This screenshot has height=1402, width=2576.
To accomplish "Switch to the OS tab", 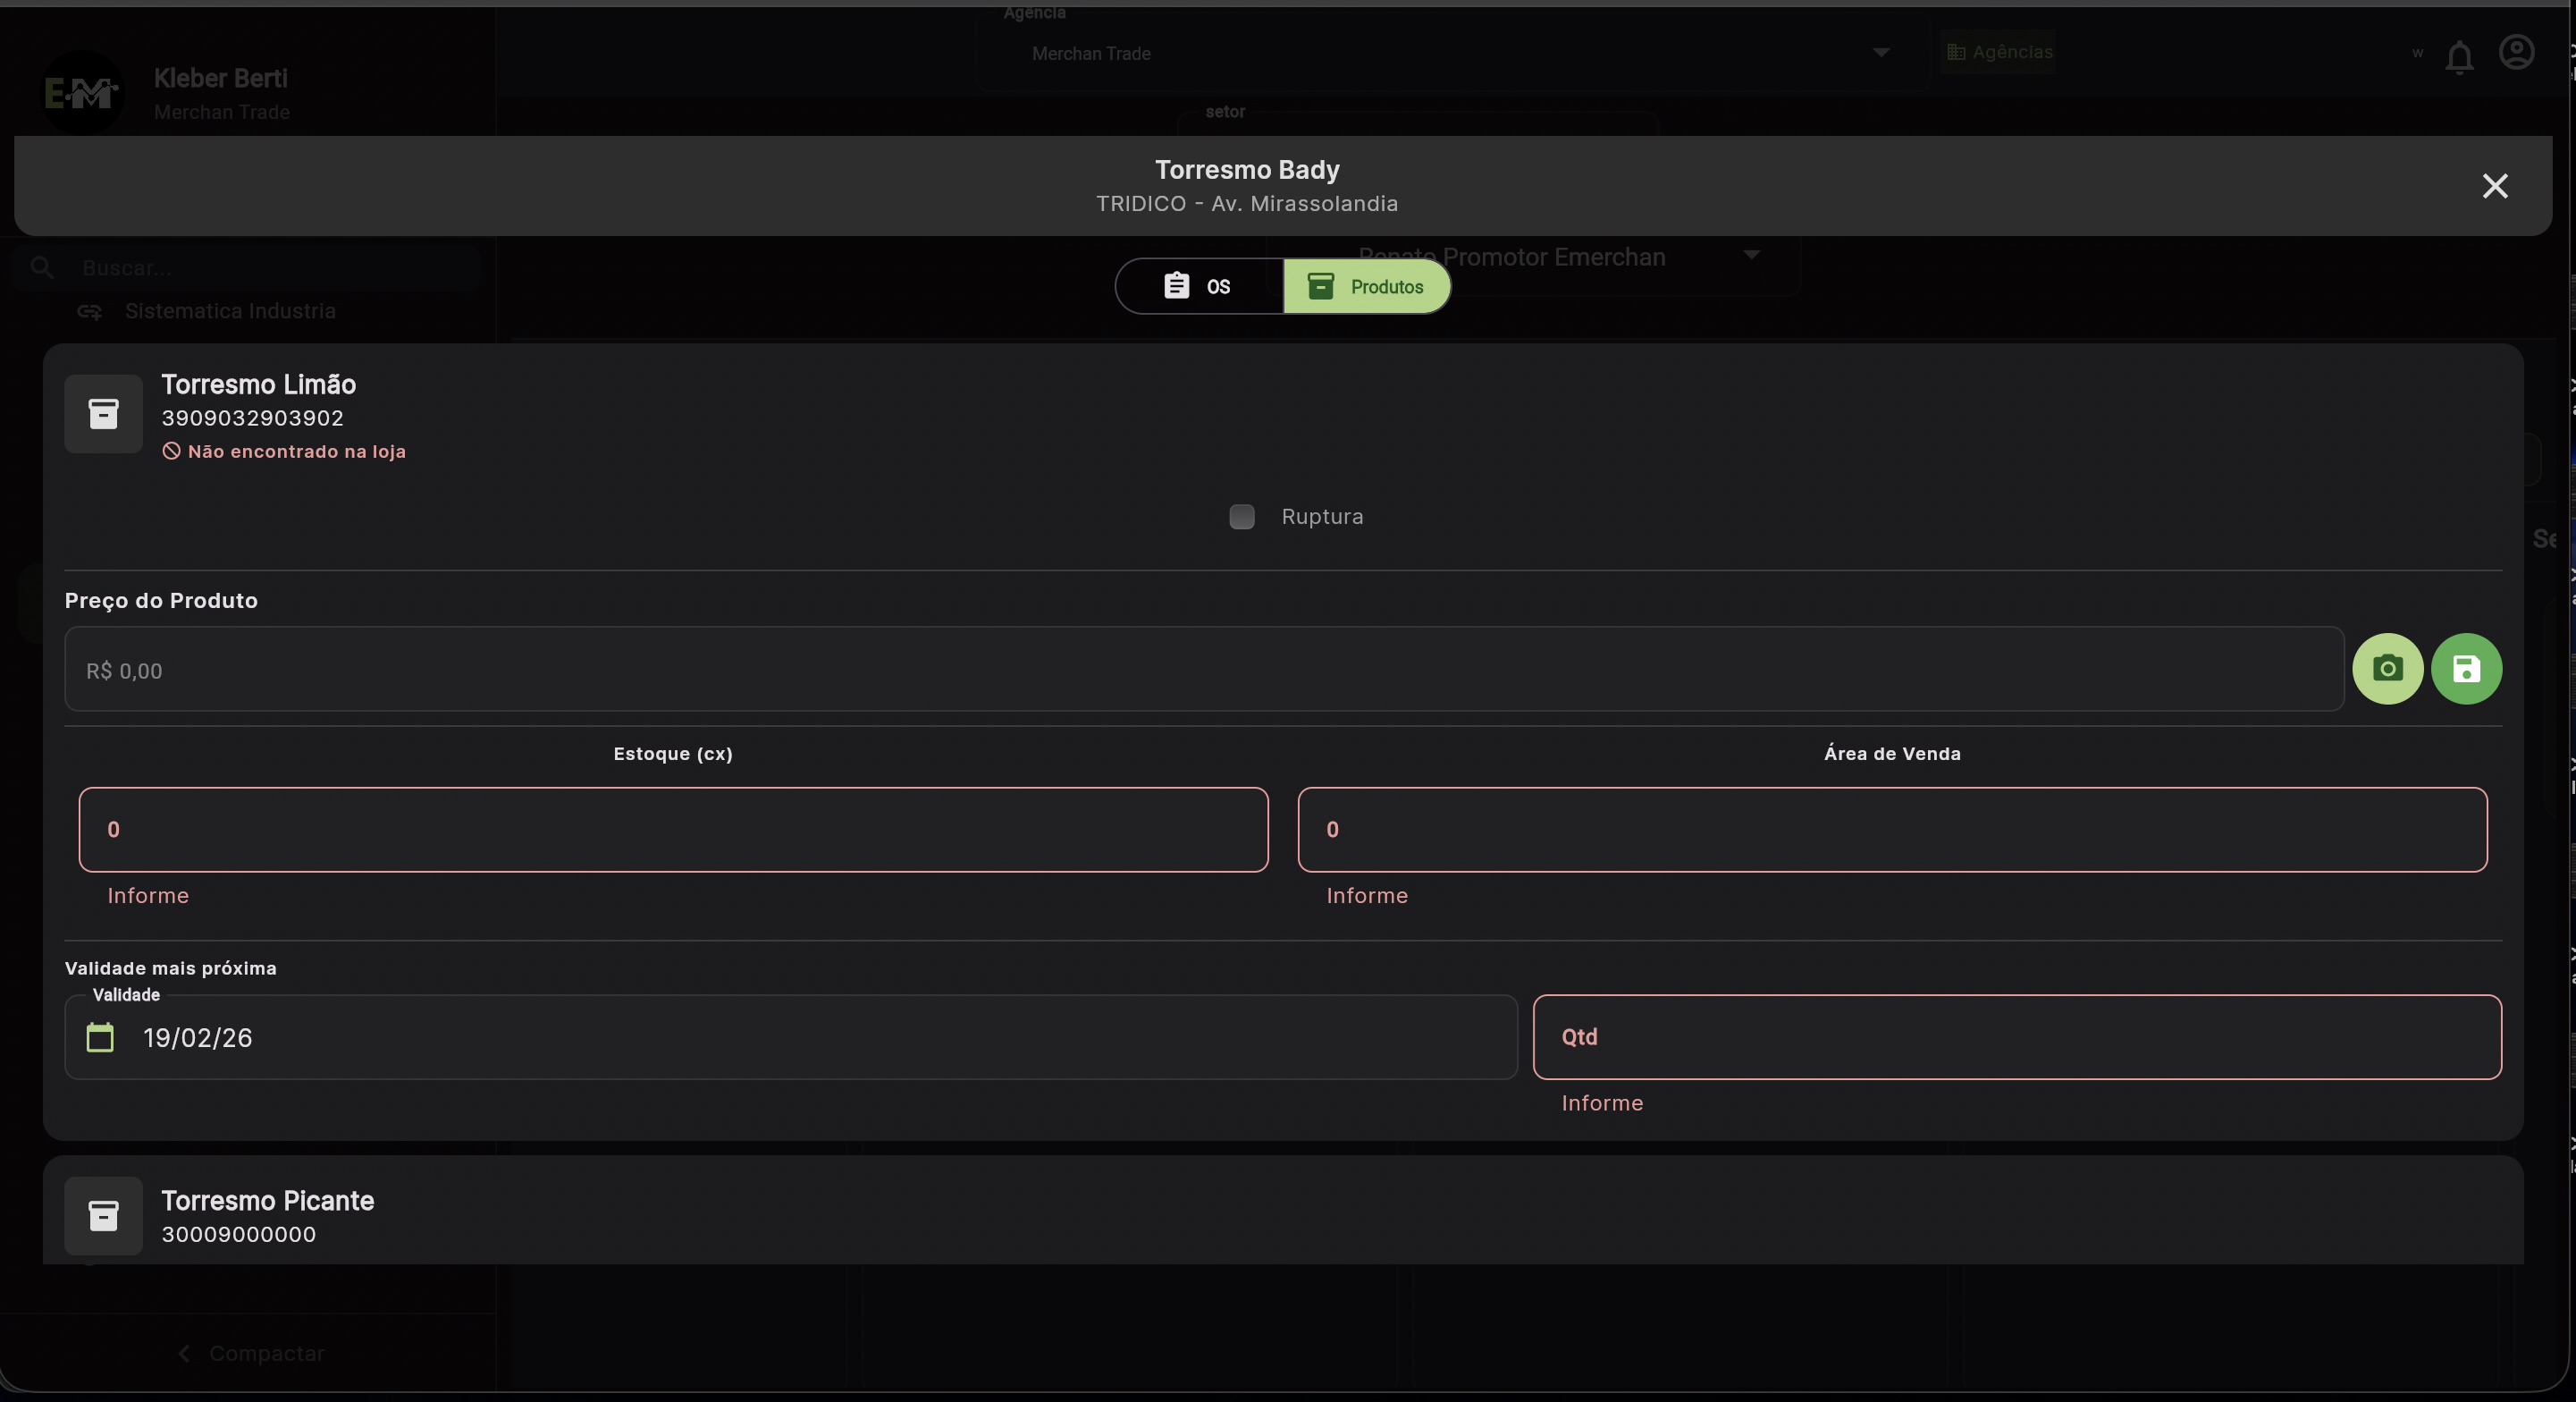I will (1199, 286).
